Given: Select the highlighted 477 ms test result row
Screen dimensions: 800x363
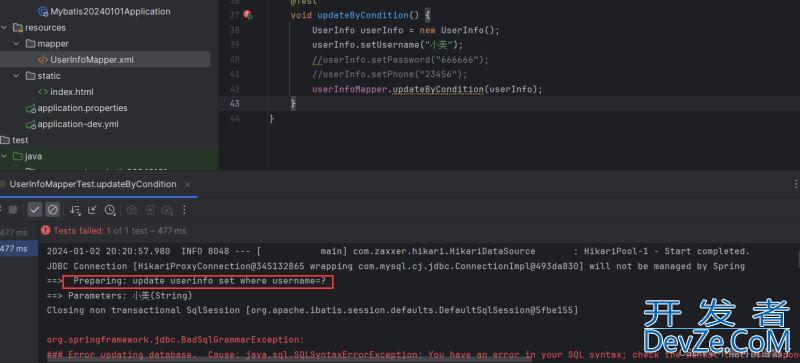Looking at the screenshot, I should pos(19,249).
